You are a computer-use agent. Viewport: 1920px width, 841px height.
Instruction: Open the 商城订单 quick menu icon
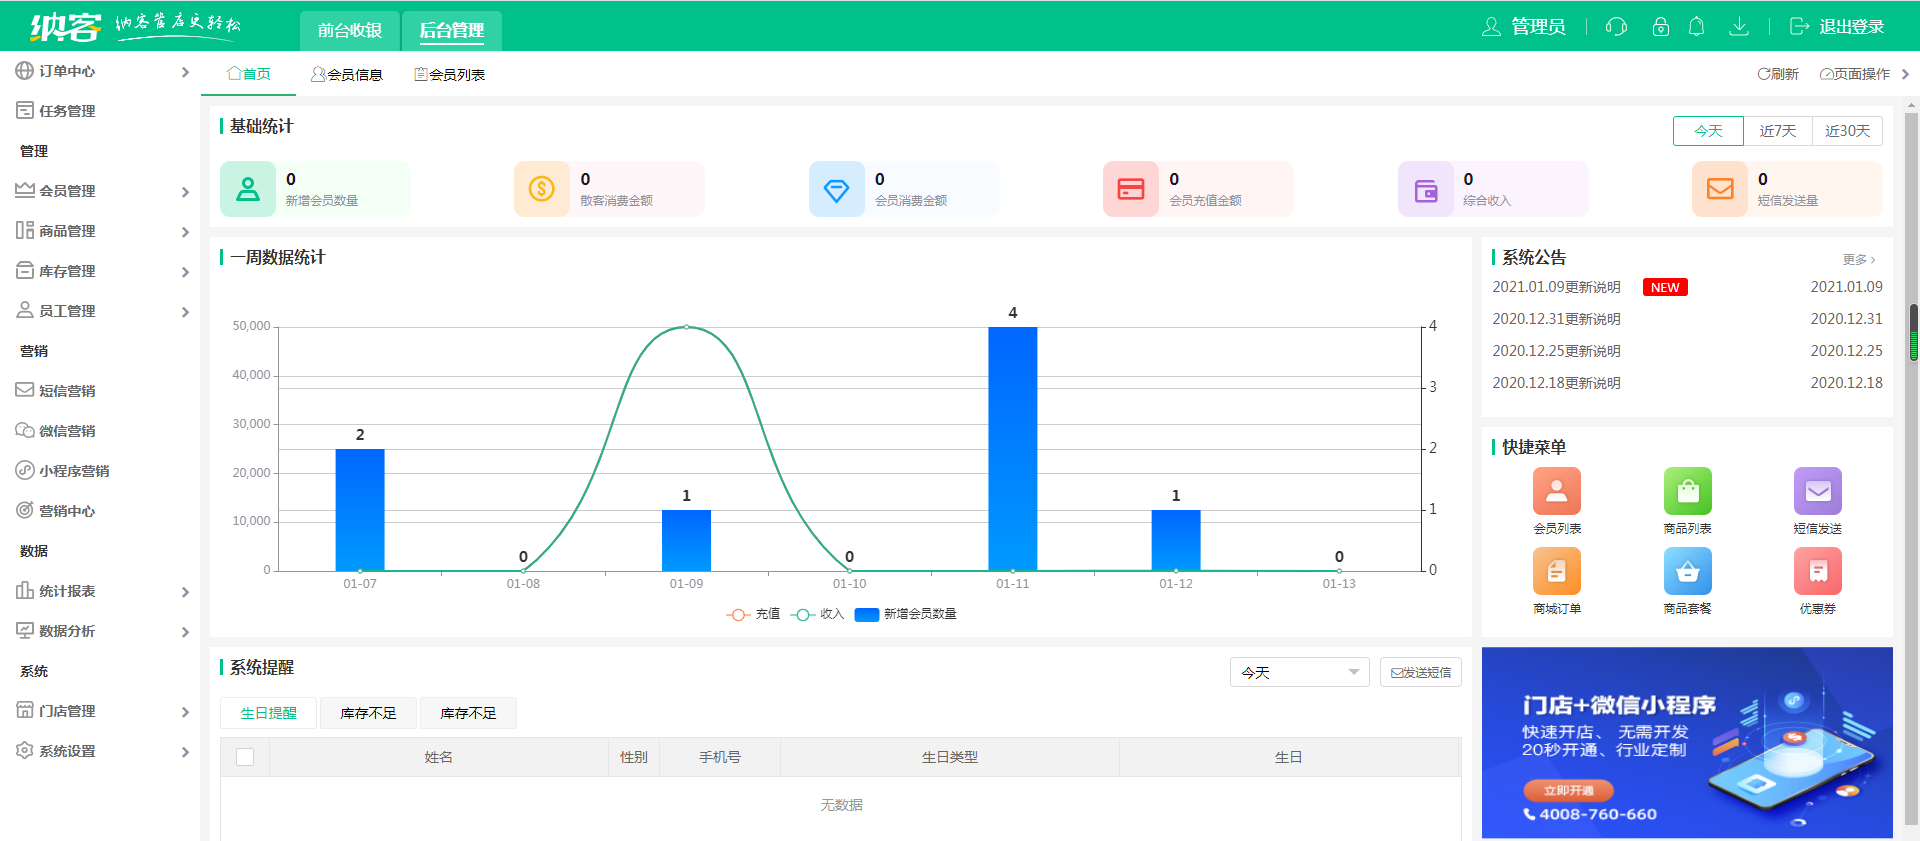pyautogui.click(x=1557, y=571)
